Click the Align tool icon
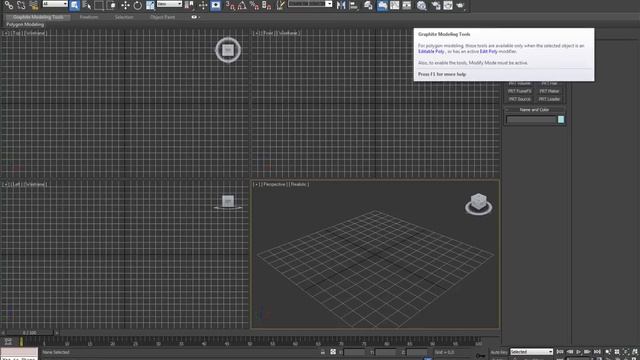Screen dimensions: 640x360 353,5
